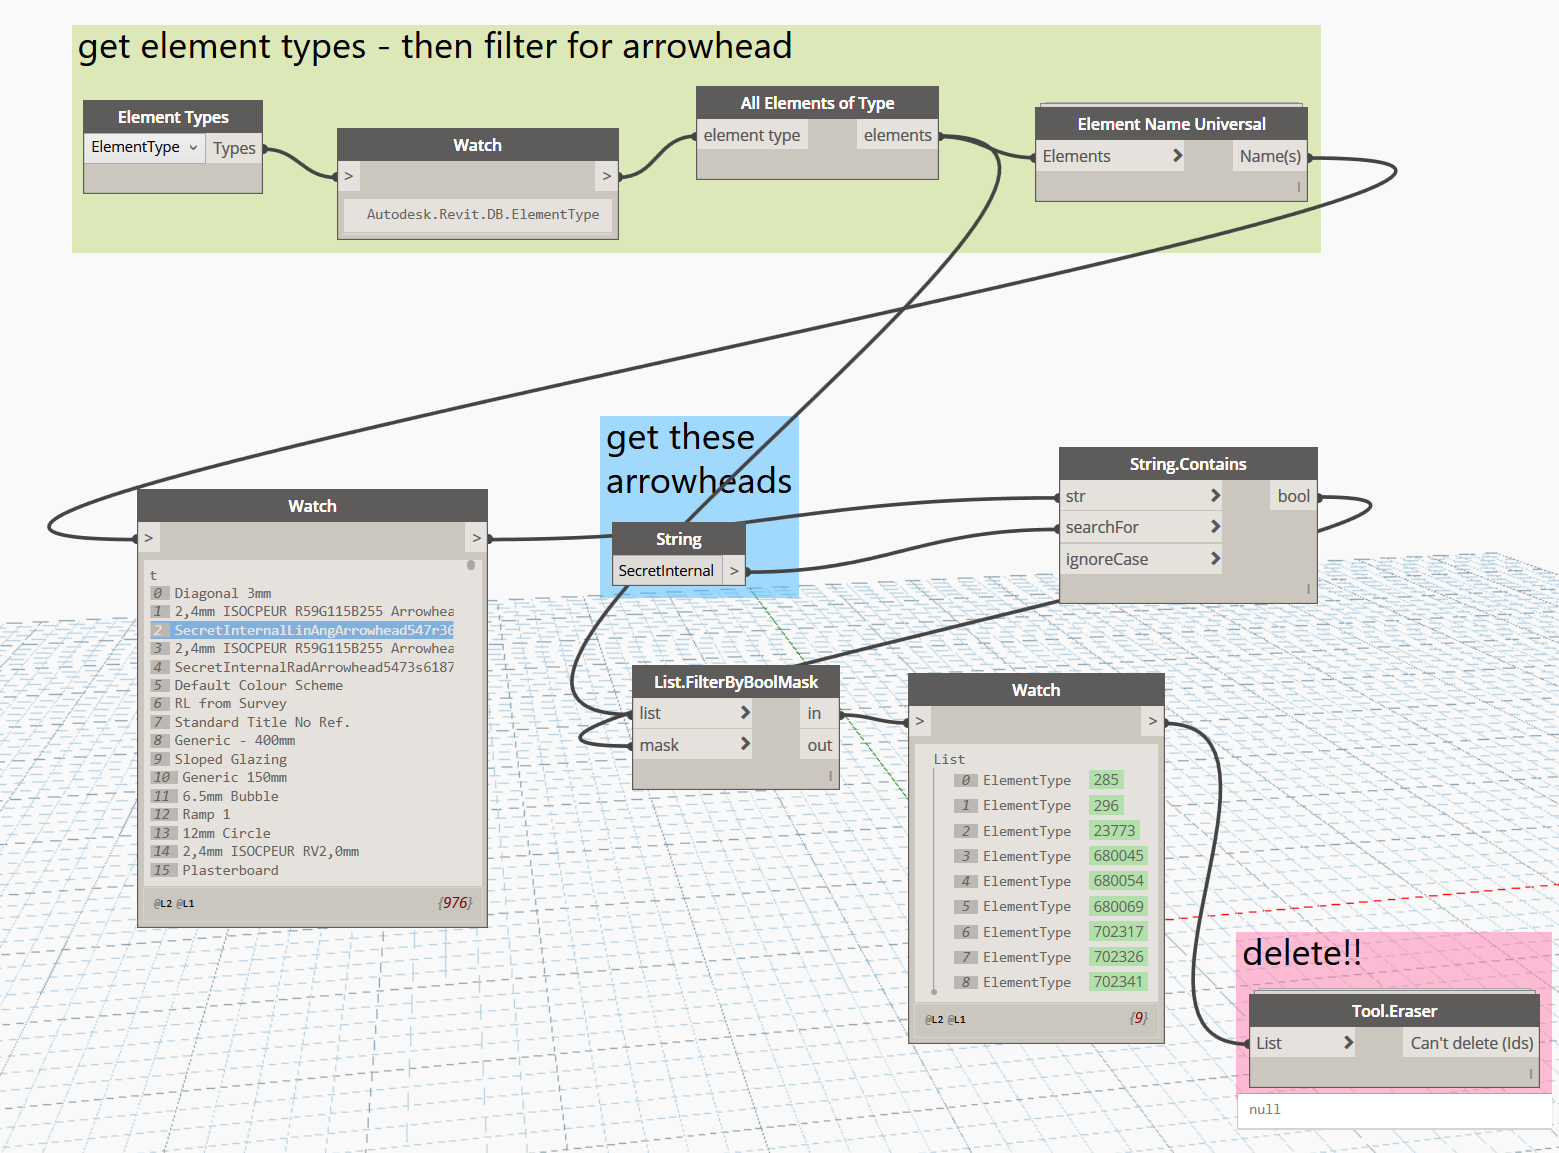Select group title 'get element types - then filter for arrowhead'

click(435, 46)
